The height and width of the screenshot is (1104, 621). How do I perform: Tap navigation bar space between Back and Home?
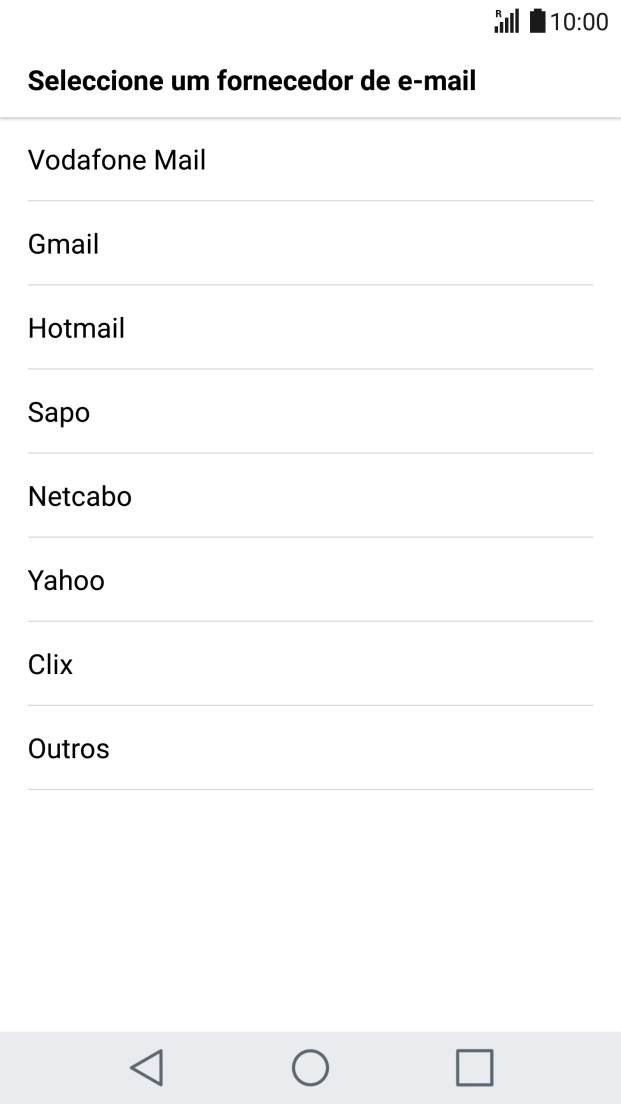[228, 1067]
